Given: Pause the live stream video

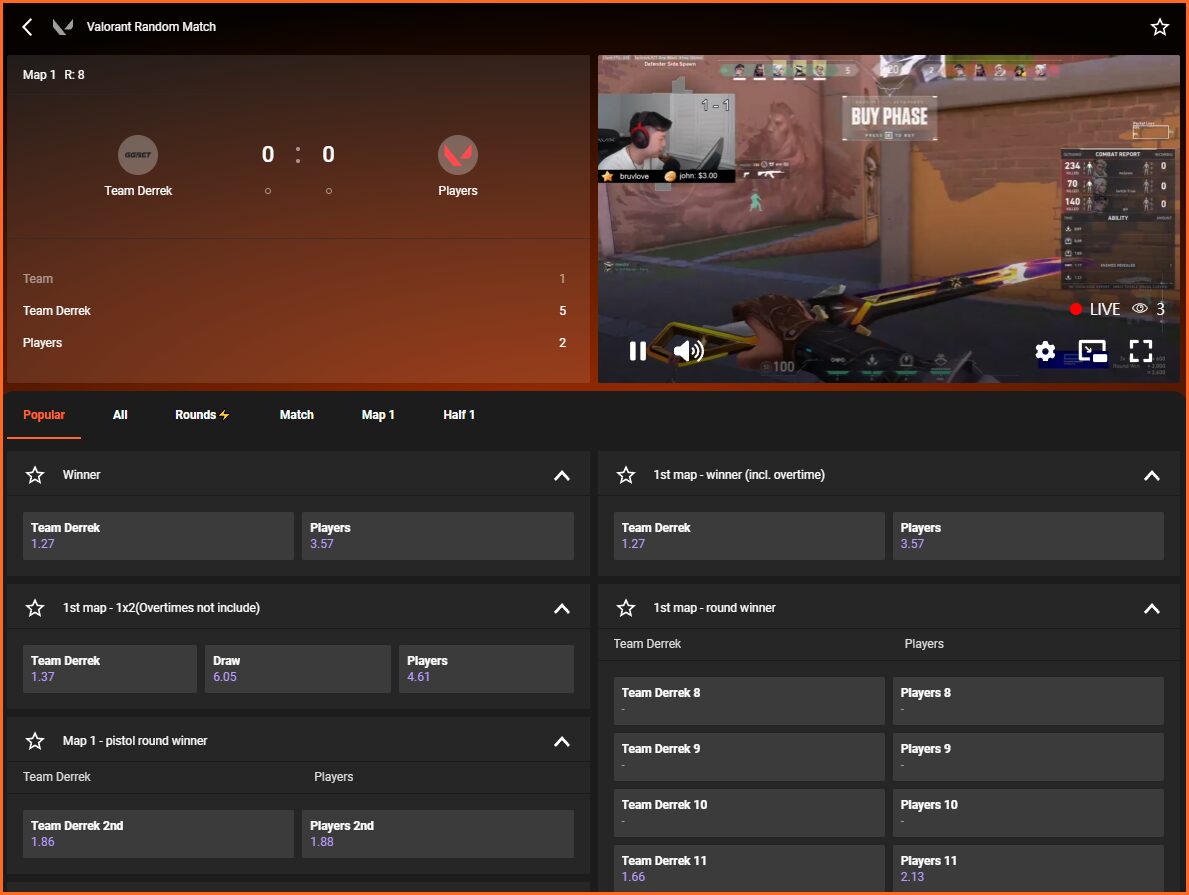Looking at the screenshot, I should coord(638,350).
